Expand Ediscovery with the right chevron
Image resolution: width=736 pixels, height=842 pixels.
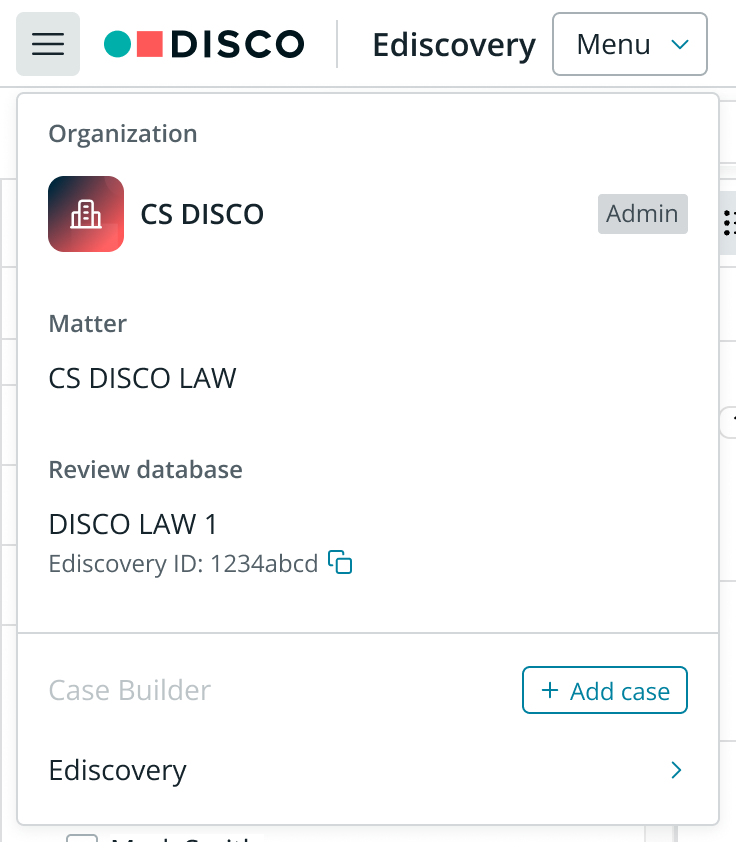coord(676,770)
